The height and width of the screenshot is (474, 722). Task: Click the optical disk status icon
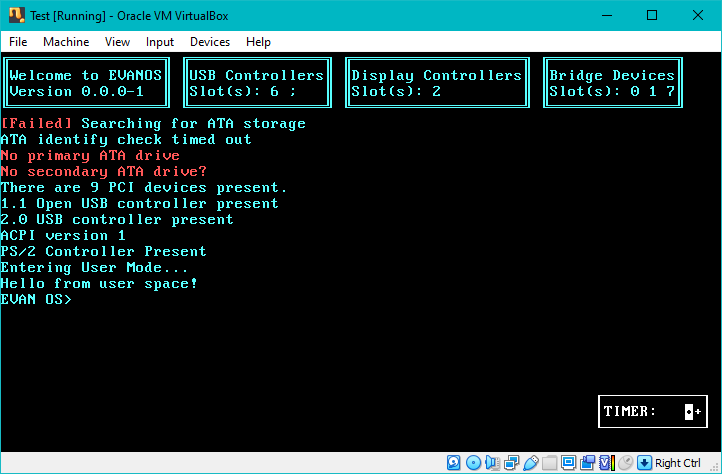pyautogui.click(x=473, y=462)
